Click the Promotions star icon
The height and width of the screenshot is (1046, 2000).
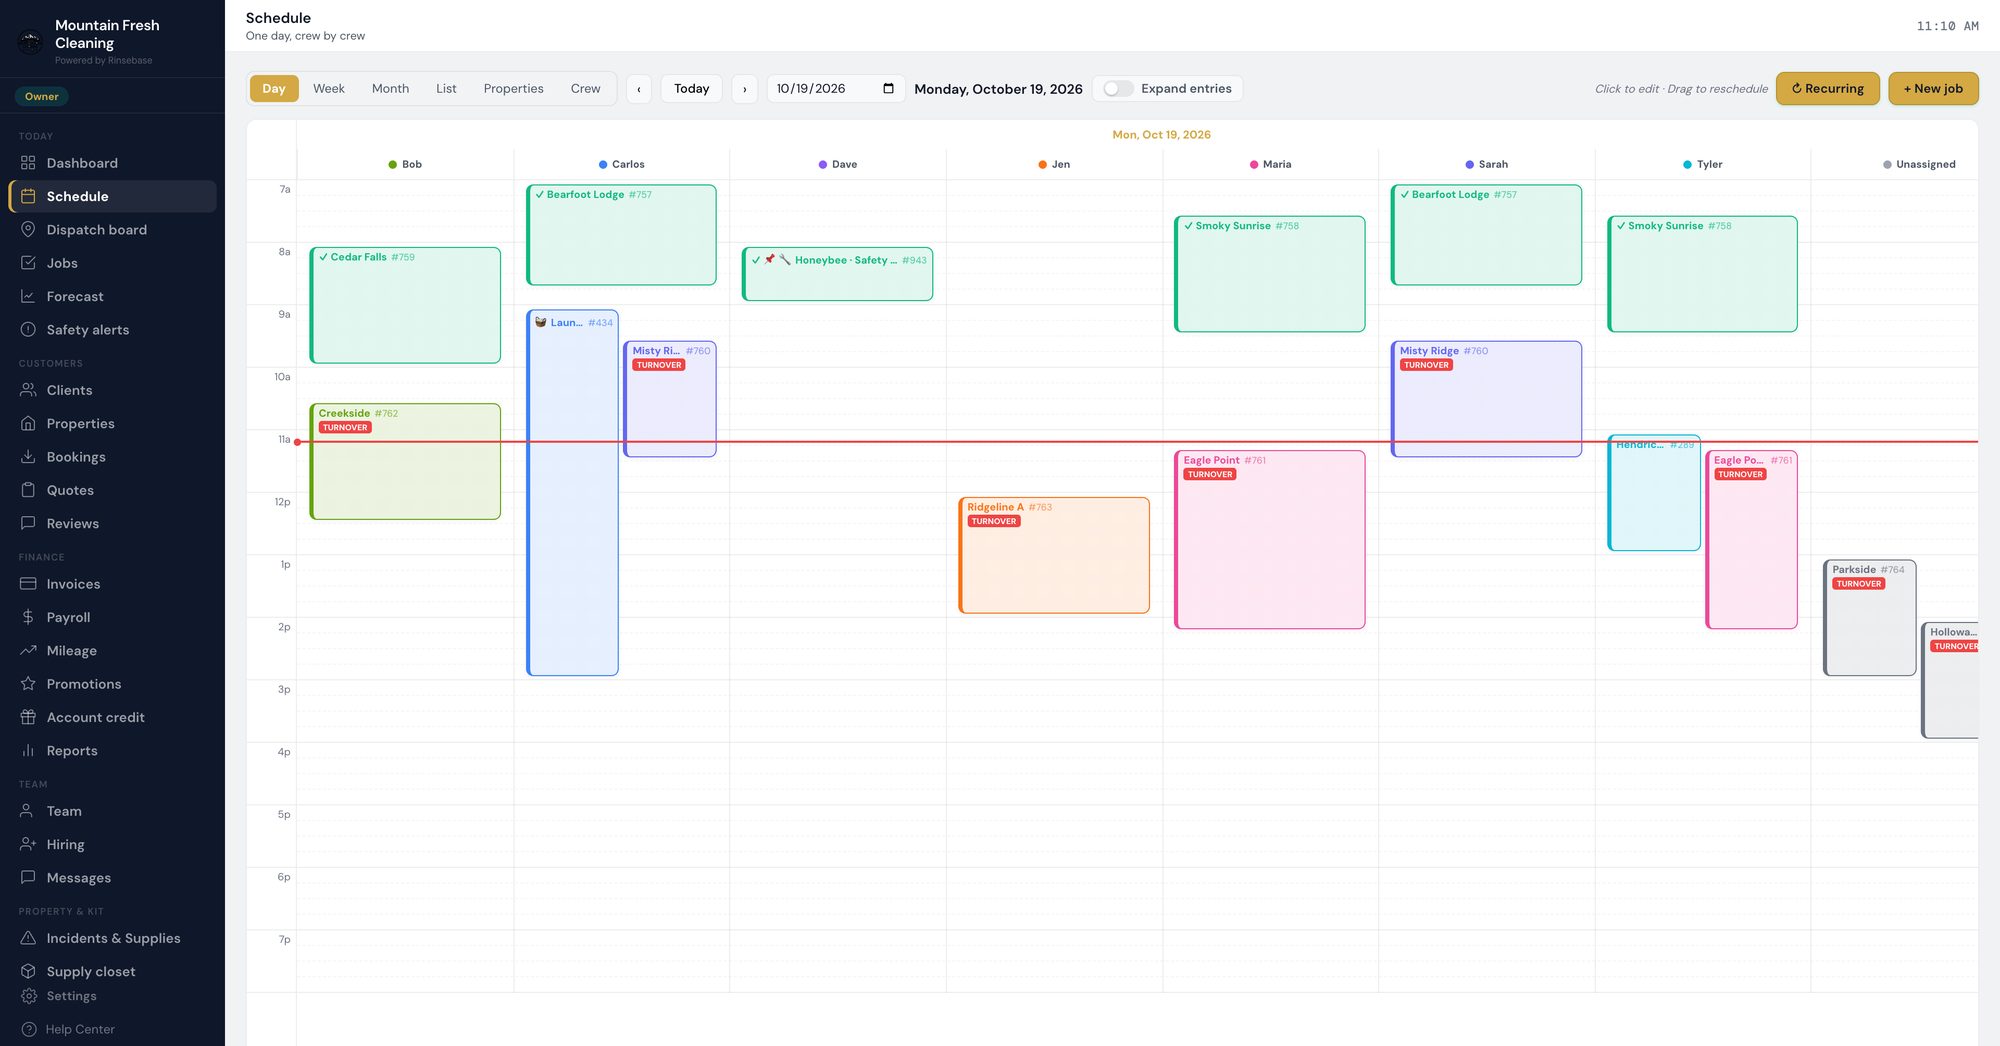click(28, 684)
